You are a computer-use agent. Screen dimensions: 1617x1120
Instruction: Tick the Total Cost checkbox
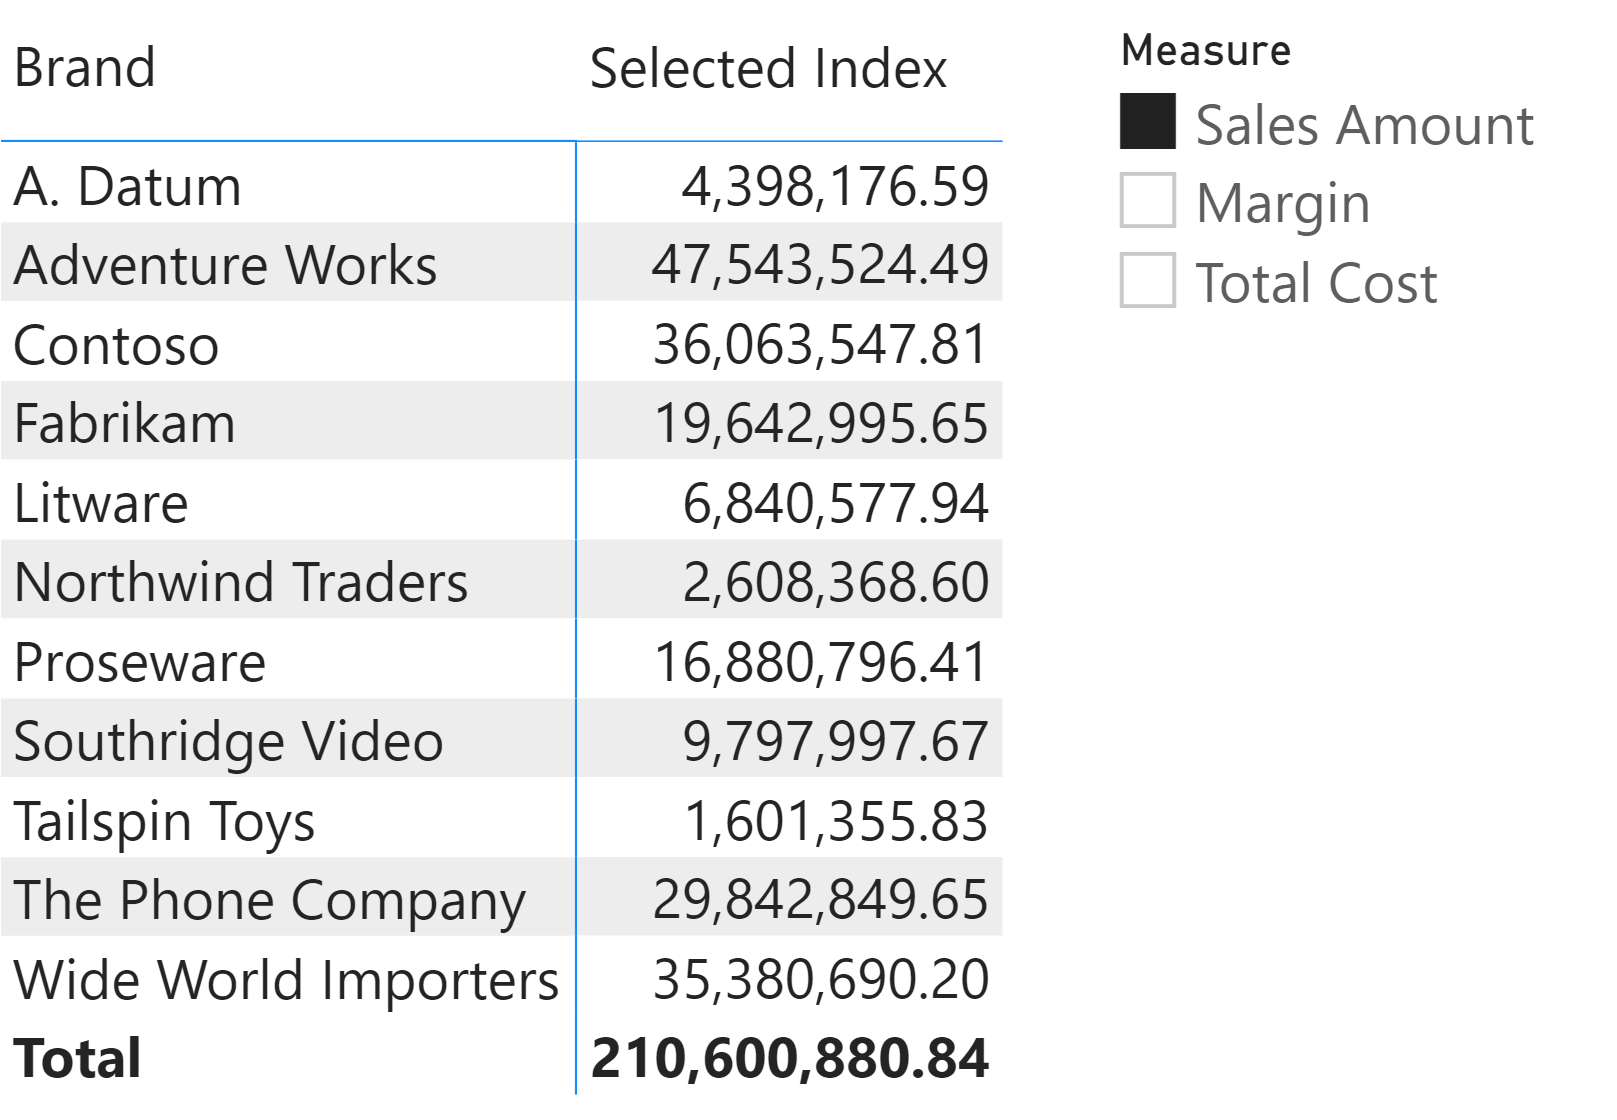[1147, 280]
